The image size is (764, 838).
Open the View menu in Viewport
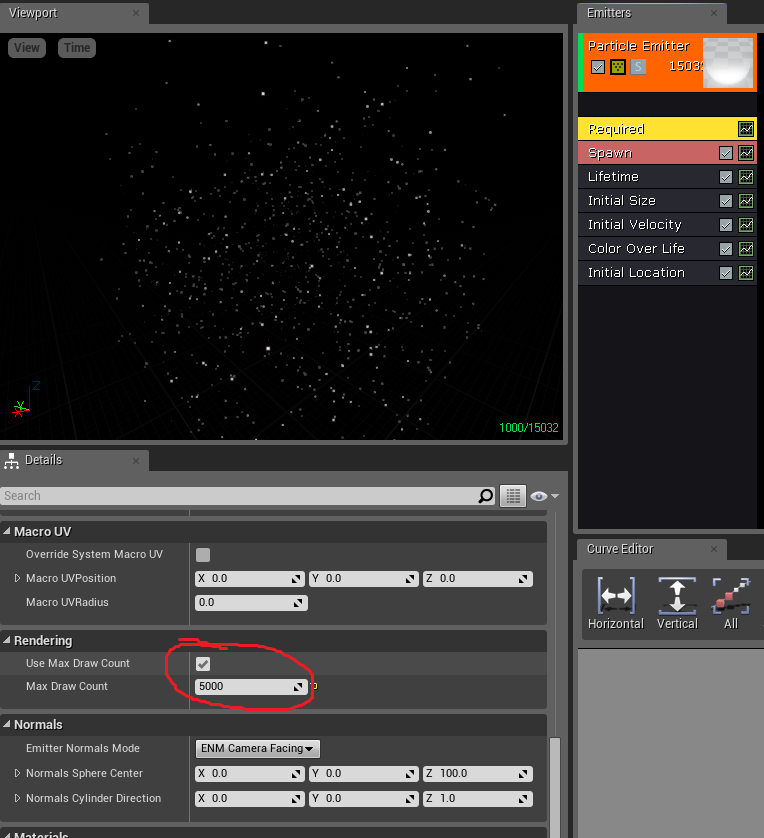(x=27, y=48)
